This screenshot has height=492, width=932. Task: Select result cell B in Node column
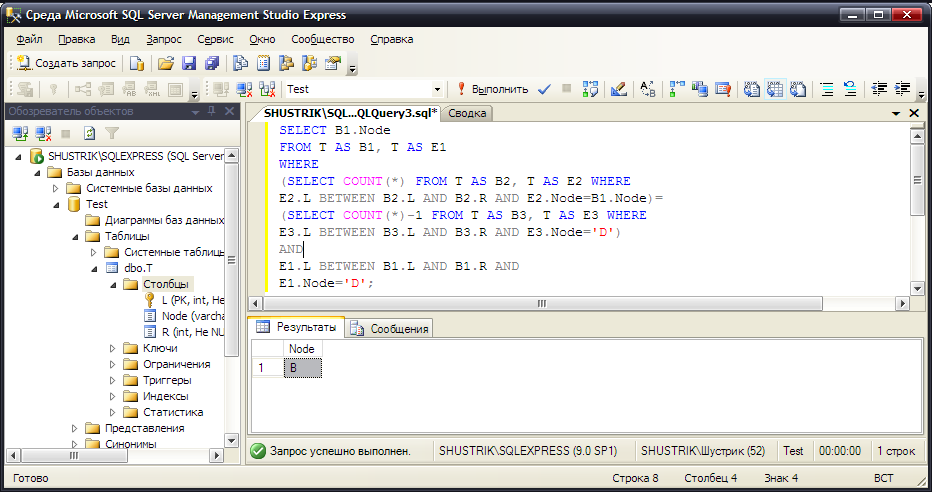click(303, 368)
